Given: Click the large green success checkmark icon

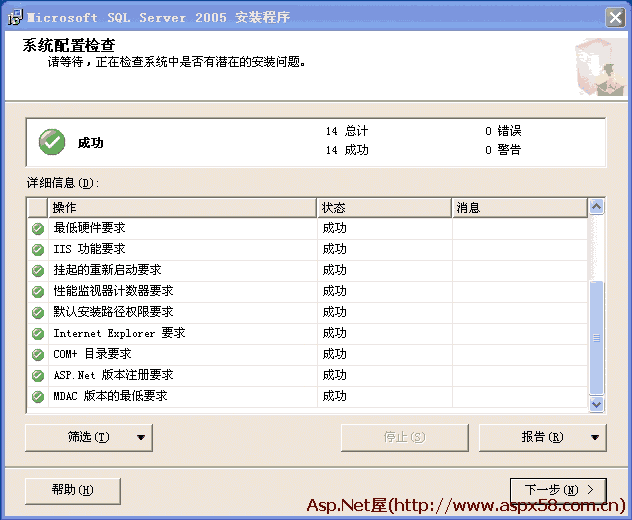Looking at the screenshot, I should (x=52, y=142).
